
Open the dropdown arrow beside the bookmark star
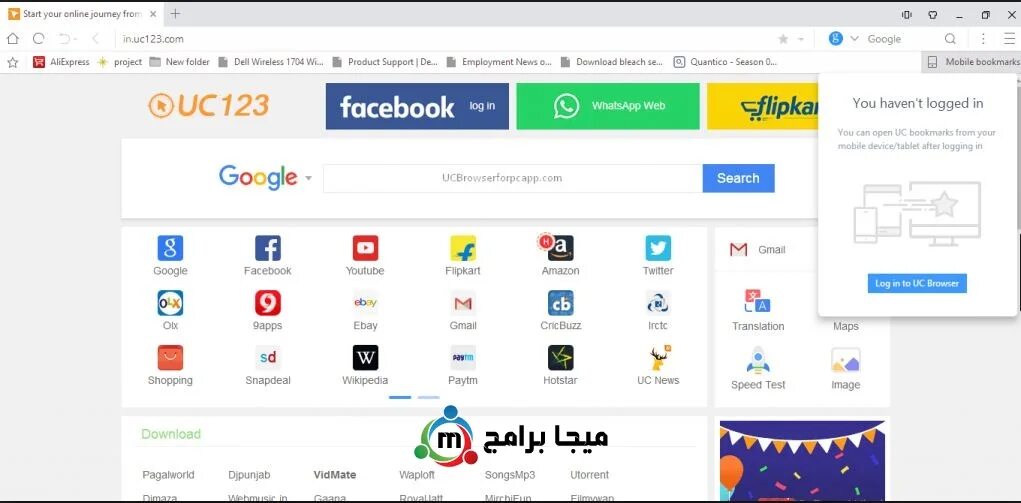click(x=801, y=39)
